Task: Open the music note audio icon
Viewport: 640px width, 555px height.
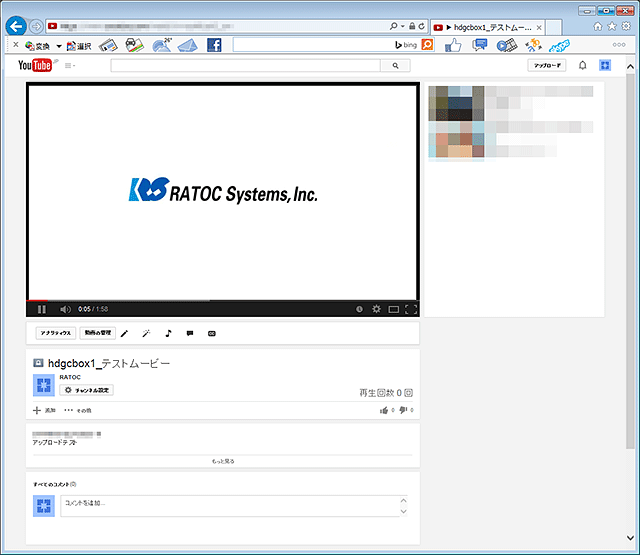Action: (x=168, y=333)
